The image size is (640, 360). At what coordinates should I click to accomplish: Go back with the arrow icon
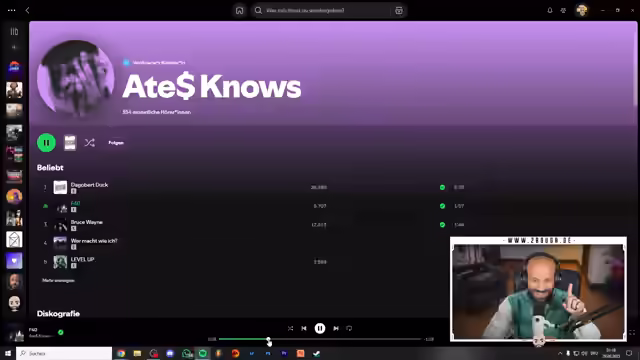click(27, 10)
